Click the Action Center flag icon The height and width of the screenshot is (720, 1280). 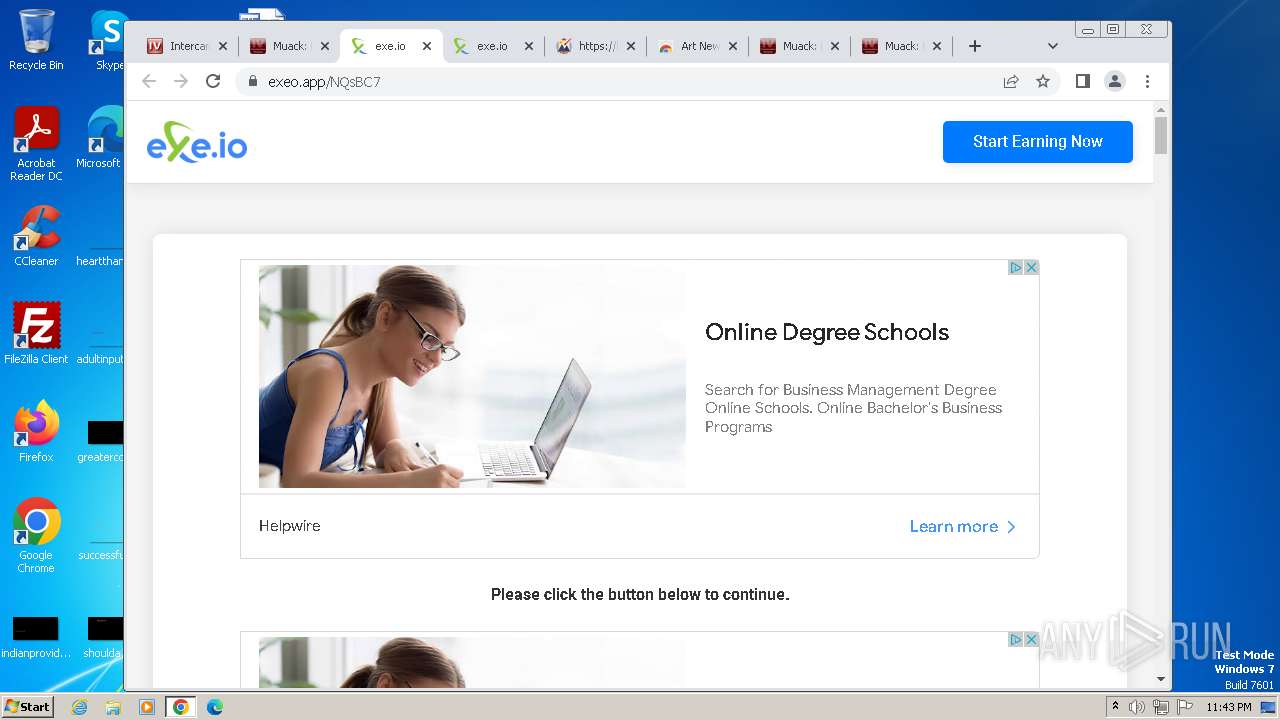tap(1185, 707)
